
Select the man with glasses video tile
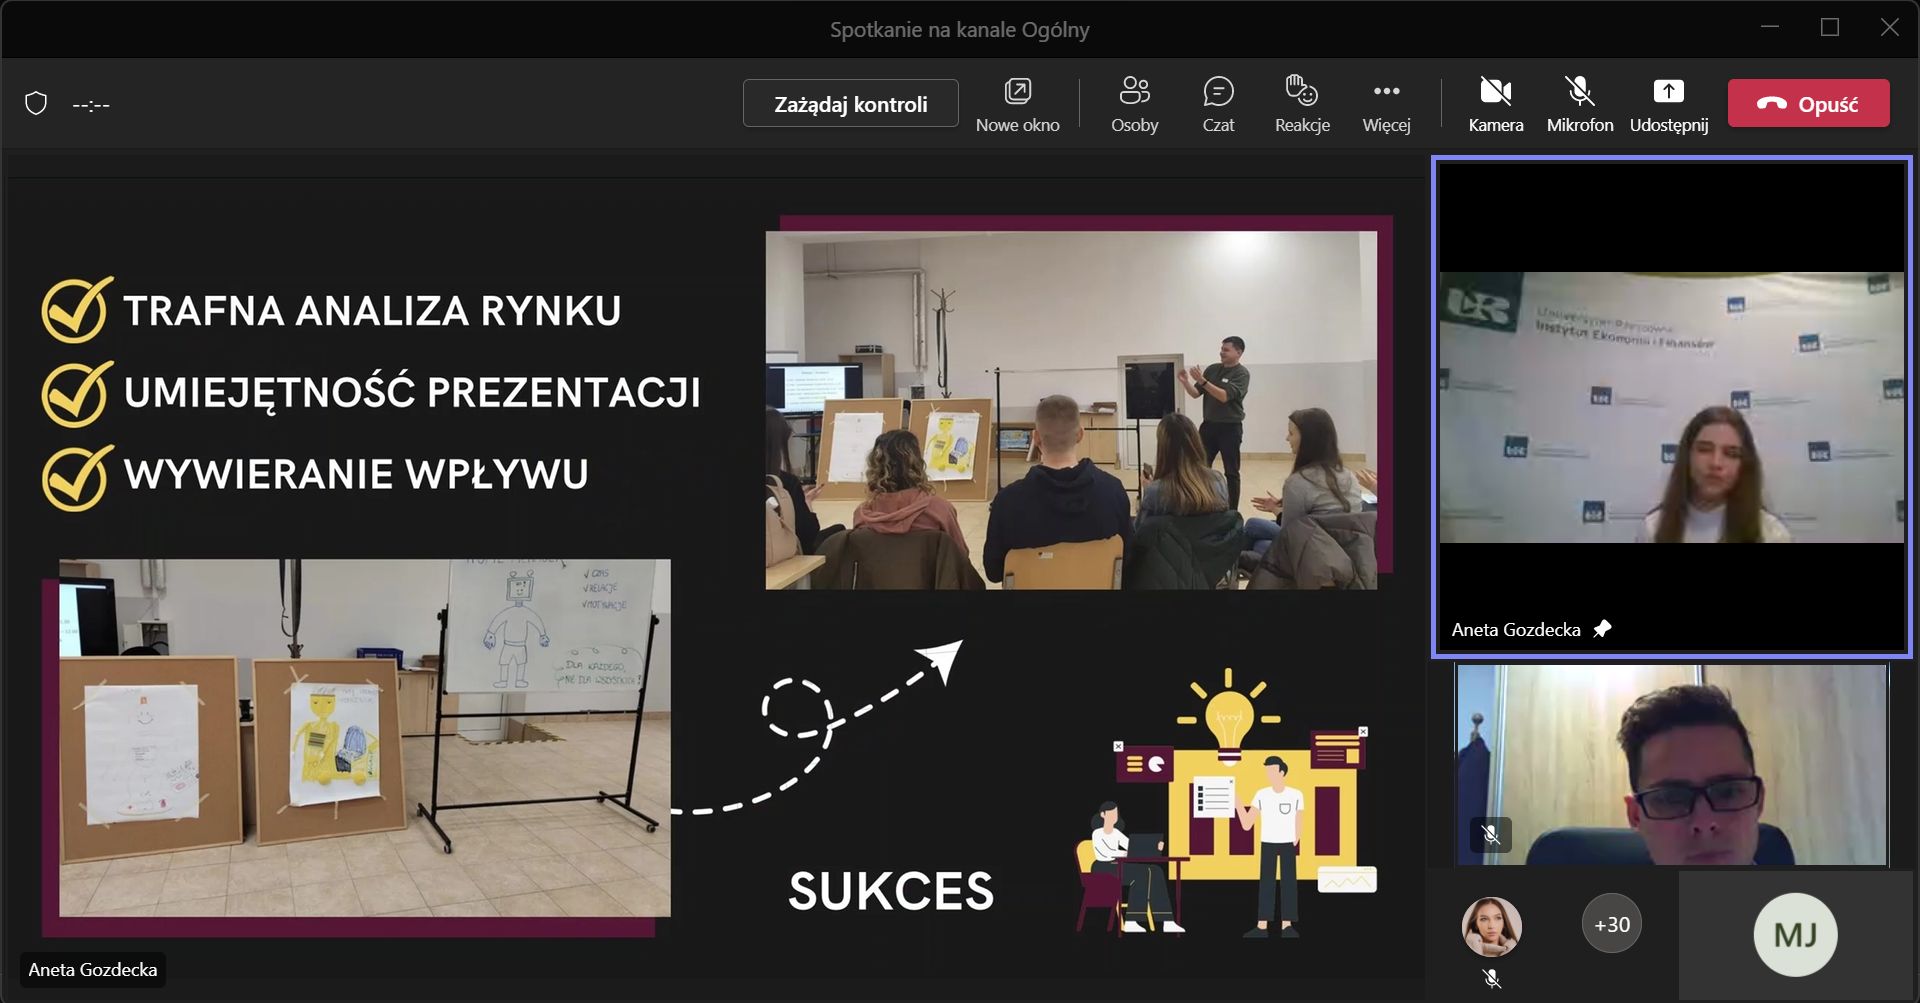(x=1671, y=765)
